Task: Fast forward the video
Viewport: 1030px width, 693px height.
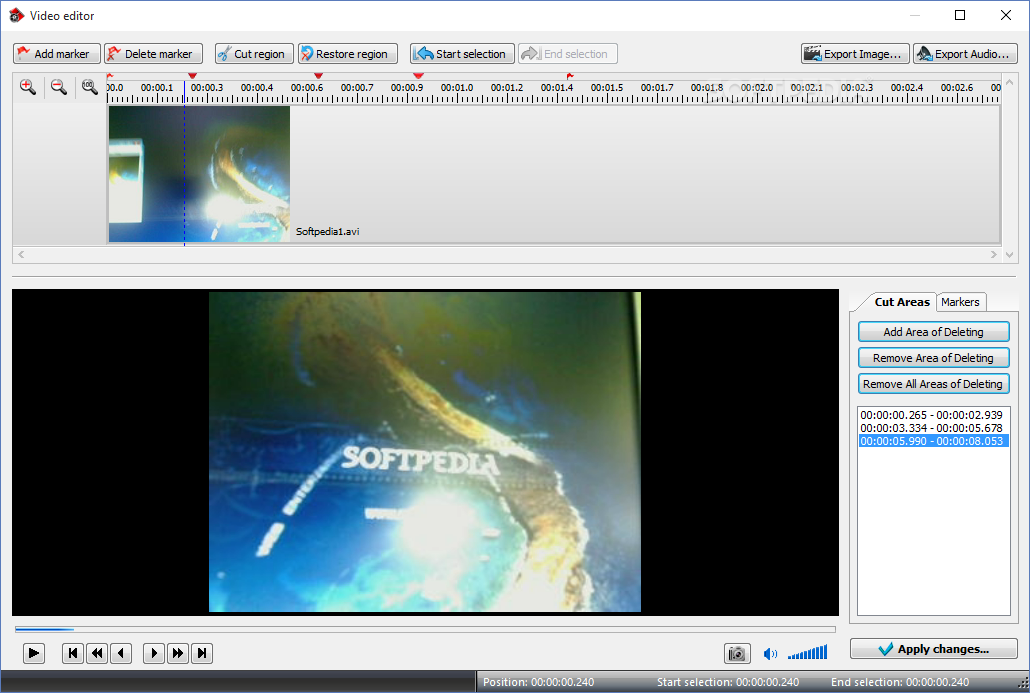Action: coord(177,653)
